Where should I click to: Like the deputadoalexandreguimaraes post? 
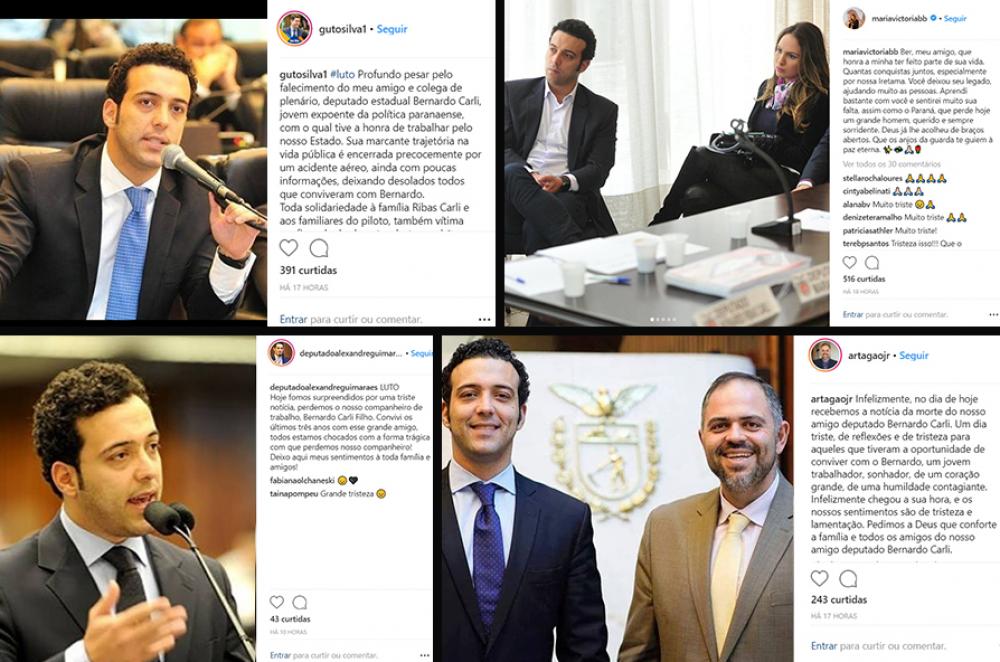pyautogui.click(x=277, y=602)
